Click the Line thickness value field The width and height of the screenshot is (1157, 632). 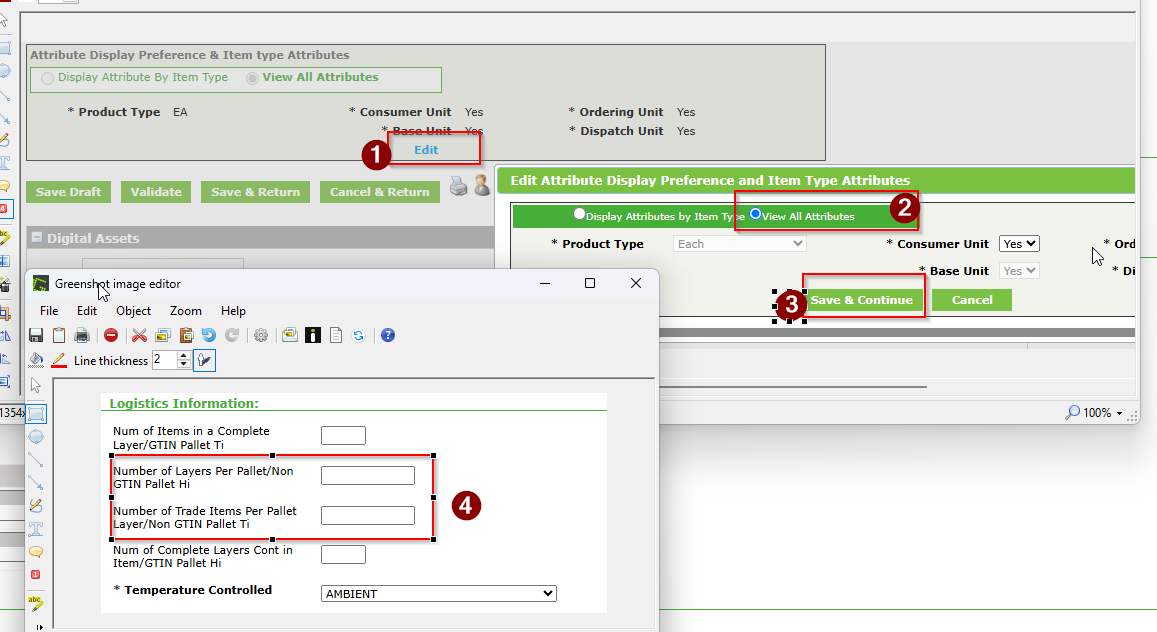click(x=165, y=360)
